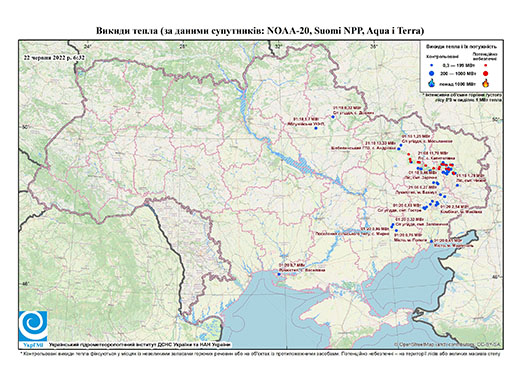This screenshot has height=368, width=520.
Task: Open the OpenStreetMap contributors attribution
Action: click(448, 344)
